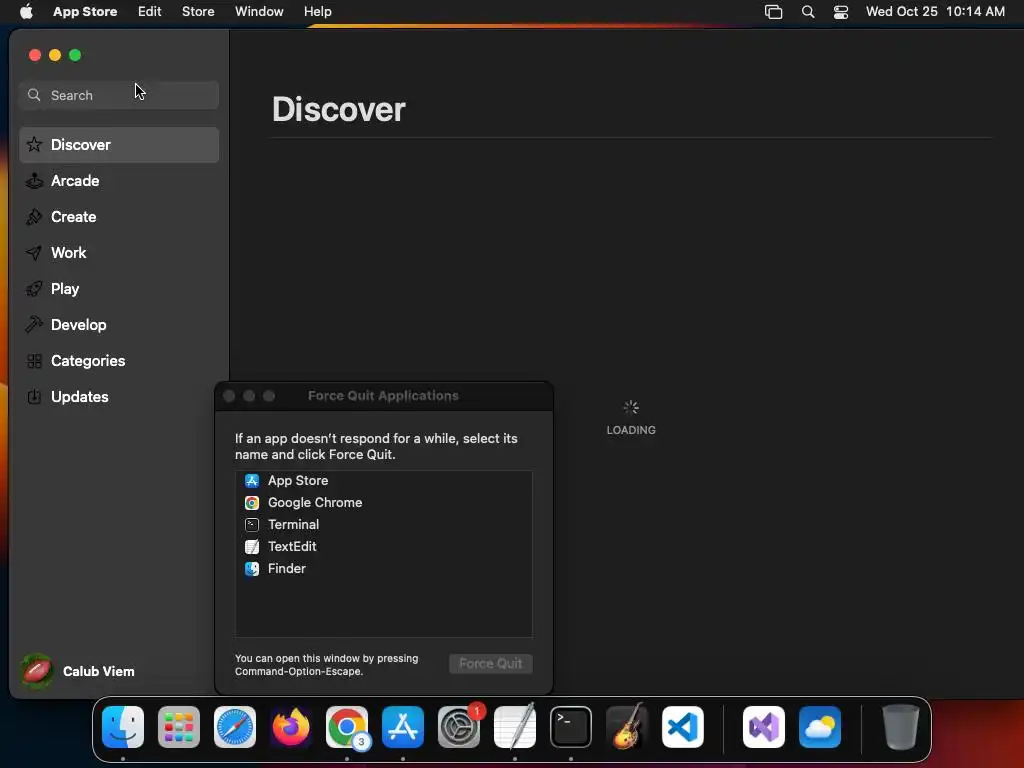Click the Play rocket icon

34,288
